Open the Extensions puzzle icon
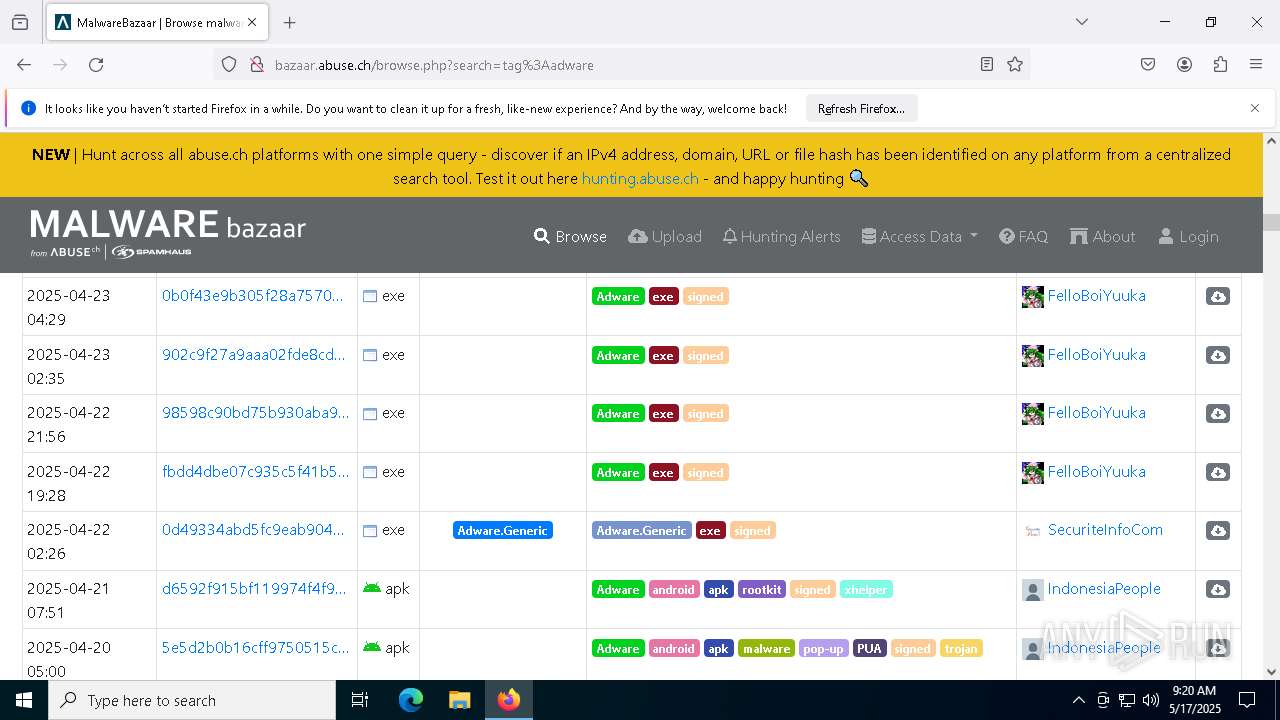Image resolution: width=1280 pixels, height=720 pixels. pos(1220,64)
